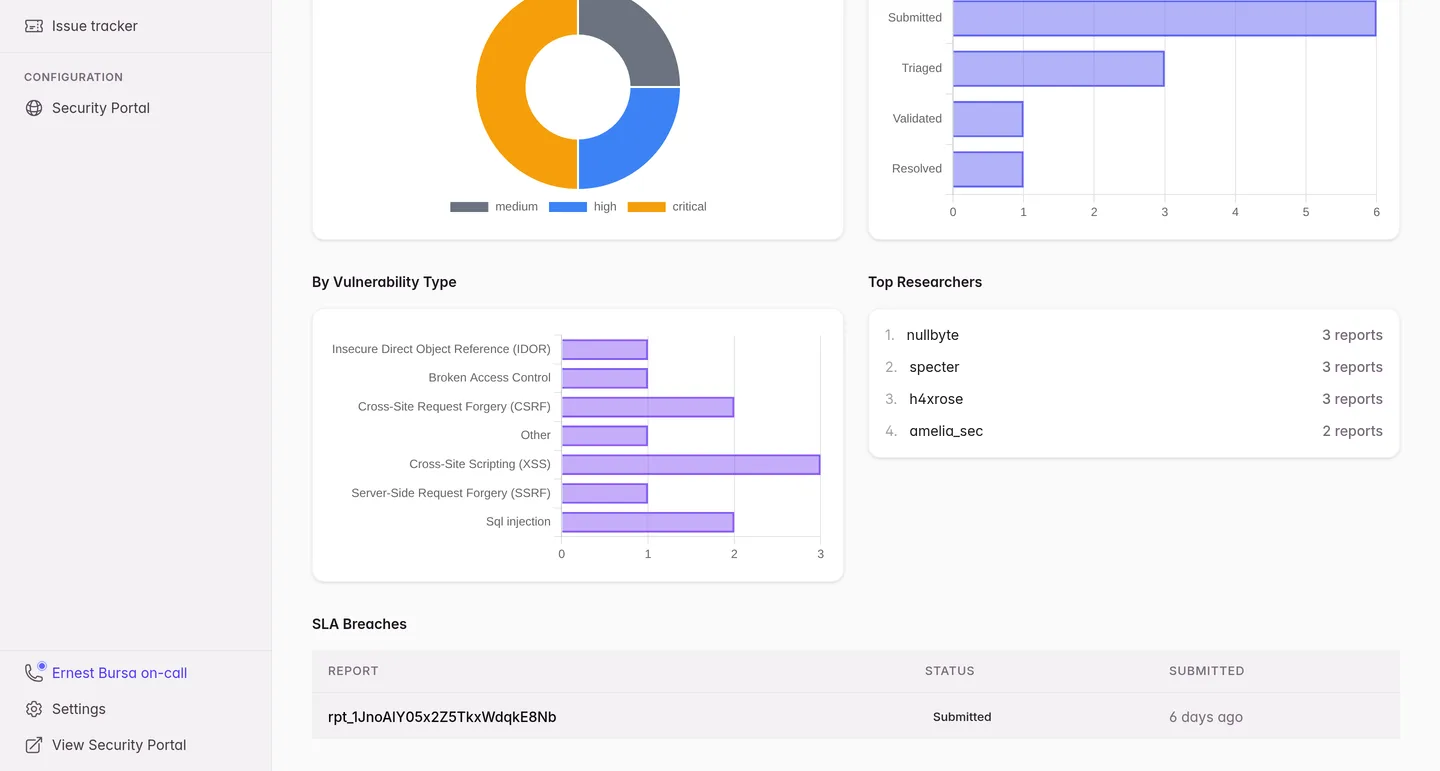
Task: Click the orange critical donut segment
Action: coord(500,88)
